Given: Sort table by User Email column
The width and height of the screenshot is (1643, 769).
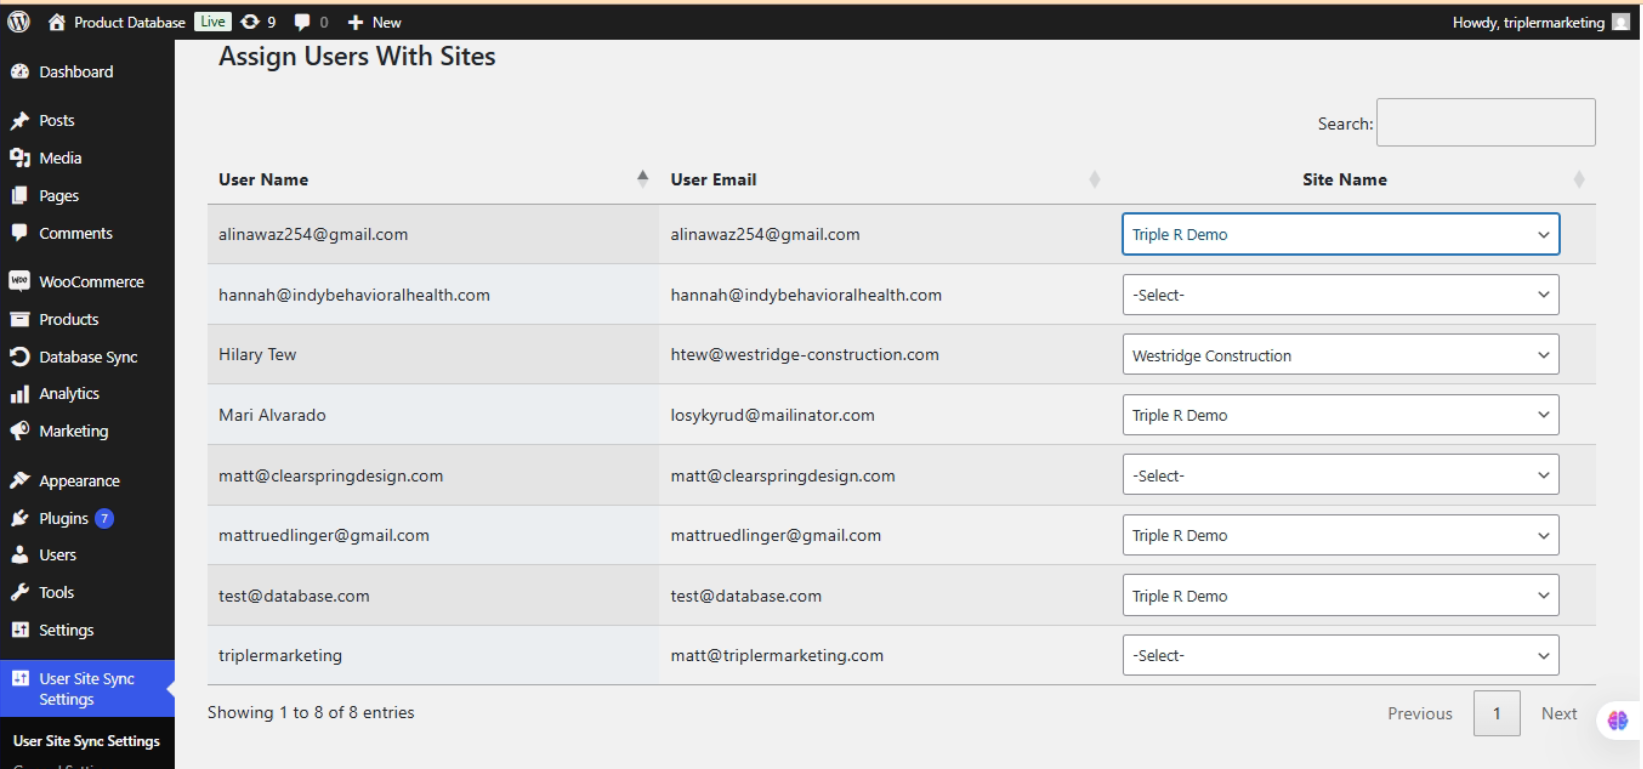Looking at the screenshot, I should coord(713,180).
